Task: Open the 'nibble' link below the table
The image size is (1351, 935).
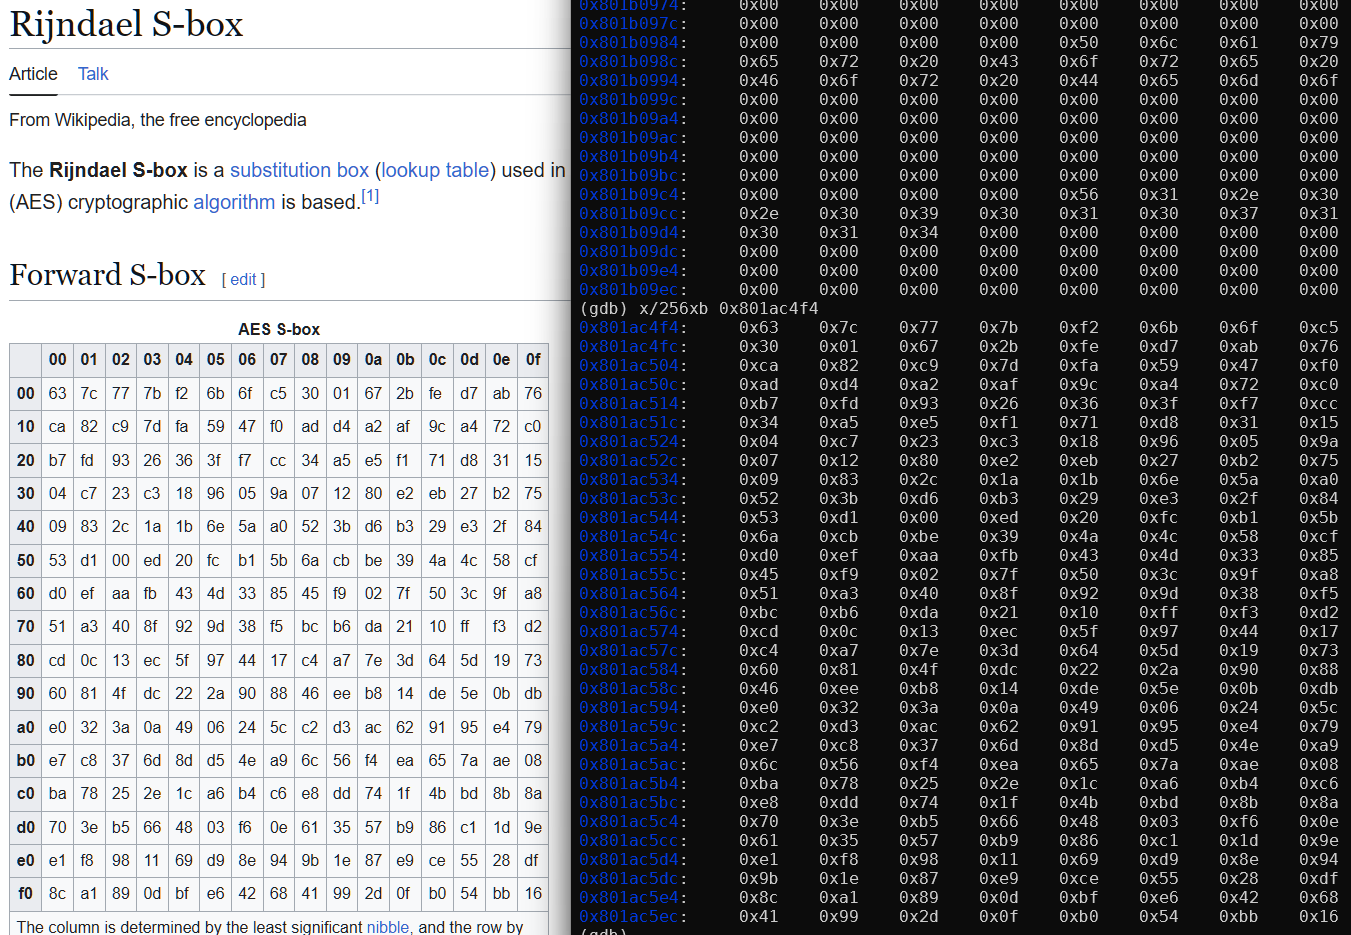Action: 388,927
